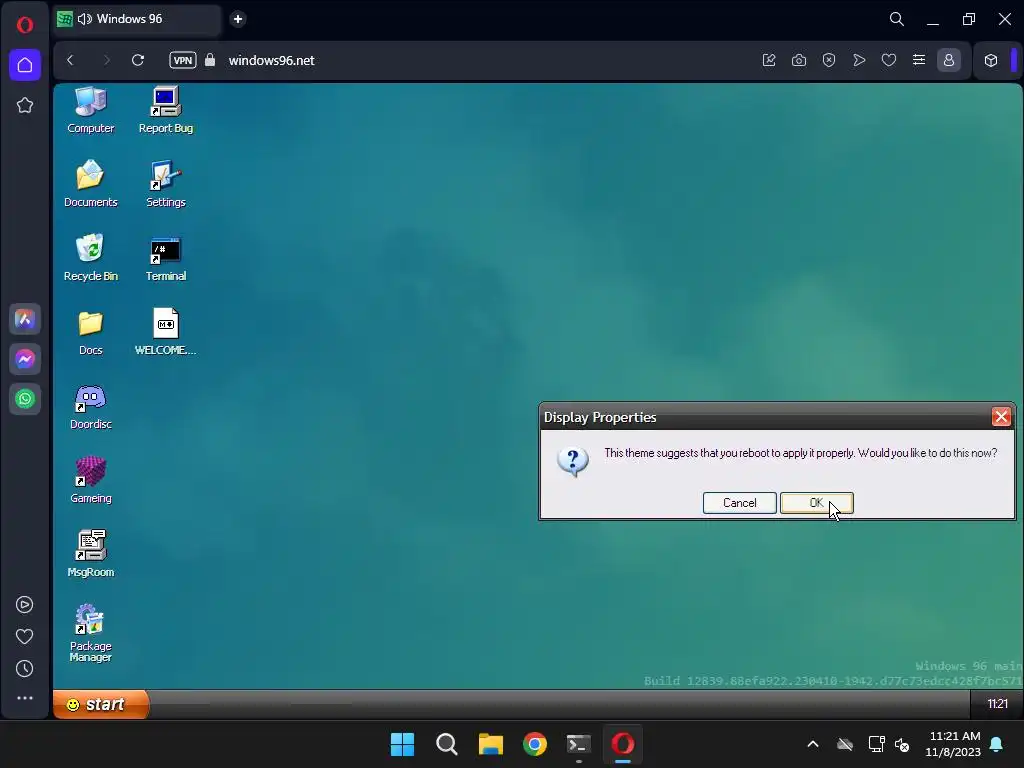Open the sidebar heart pinboards icon
The image size is (1024, 768).
[24, 637]
